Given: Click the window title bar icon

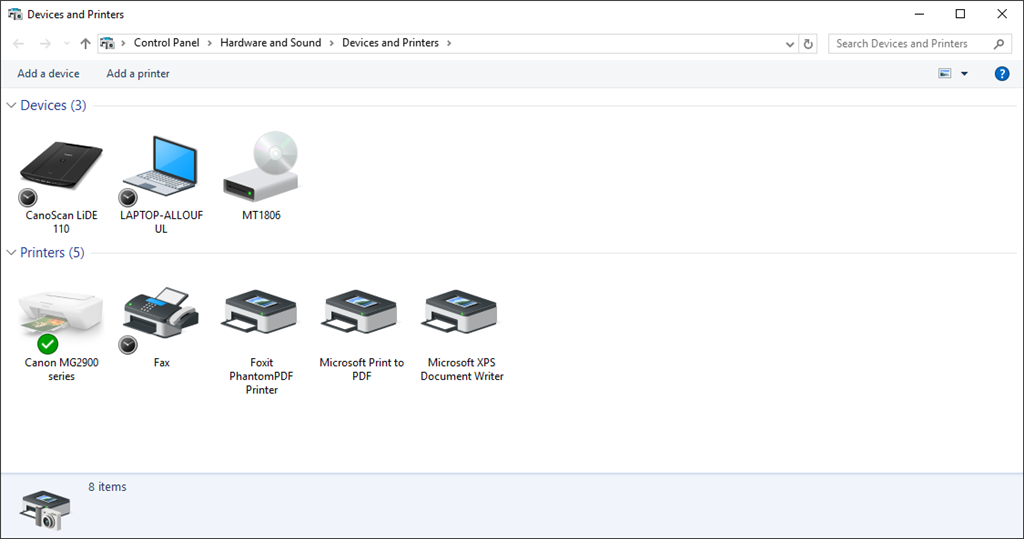Looking at the screenshot, I should (x=14, y=14).
